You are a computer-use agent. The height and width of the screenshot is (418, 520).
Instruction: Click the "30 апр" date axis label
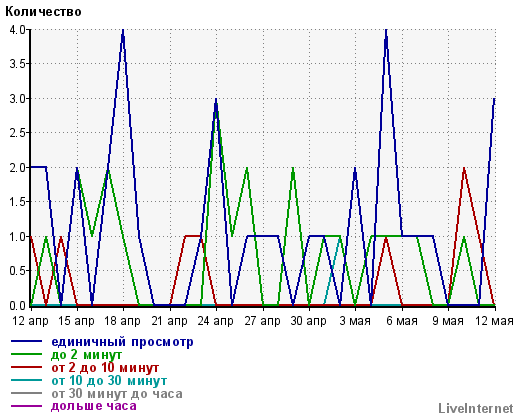pos(308,321)
